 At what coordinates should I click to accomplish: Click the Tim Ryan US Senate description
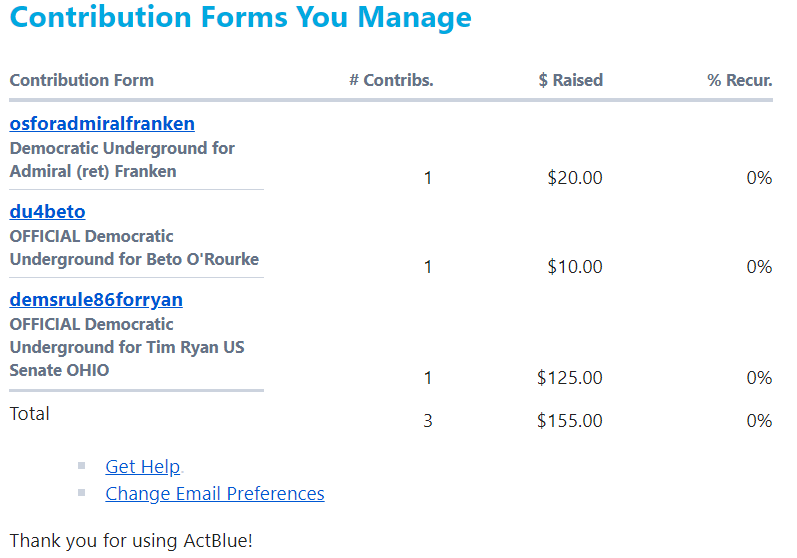click(127, 347)
